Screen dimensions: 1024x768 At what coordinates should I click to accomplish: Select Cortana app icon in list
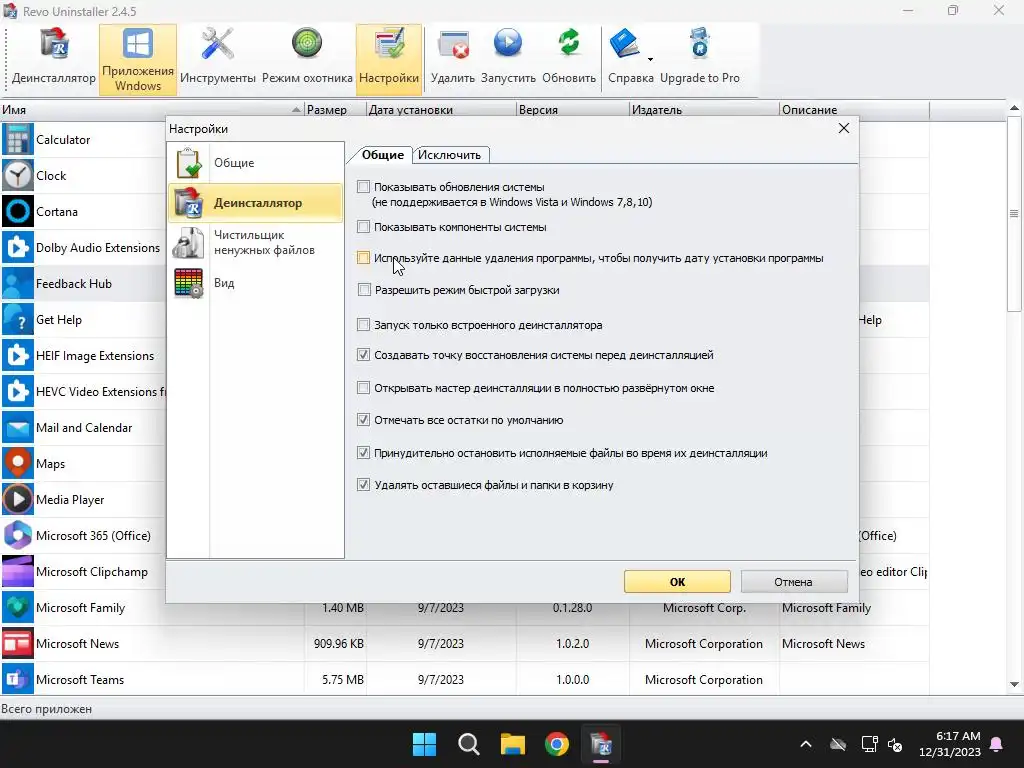coord(18,212)
